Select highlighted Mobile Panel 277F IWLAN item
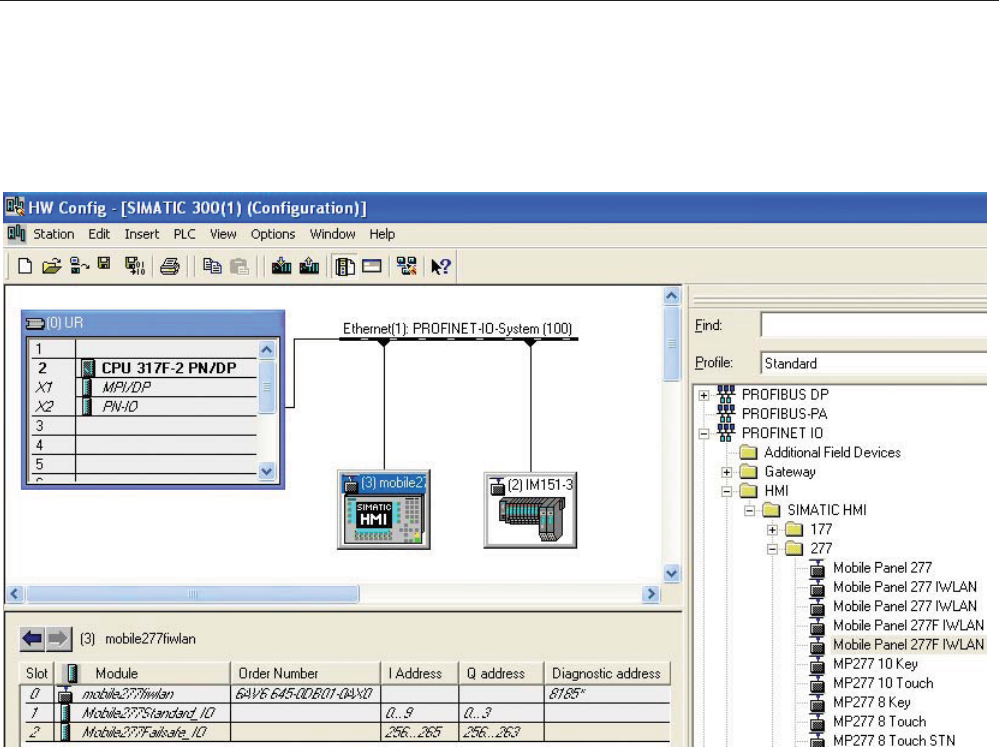The height and width of the screenshot is (747, 999). pos(908,644)
